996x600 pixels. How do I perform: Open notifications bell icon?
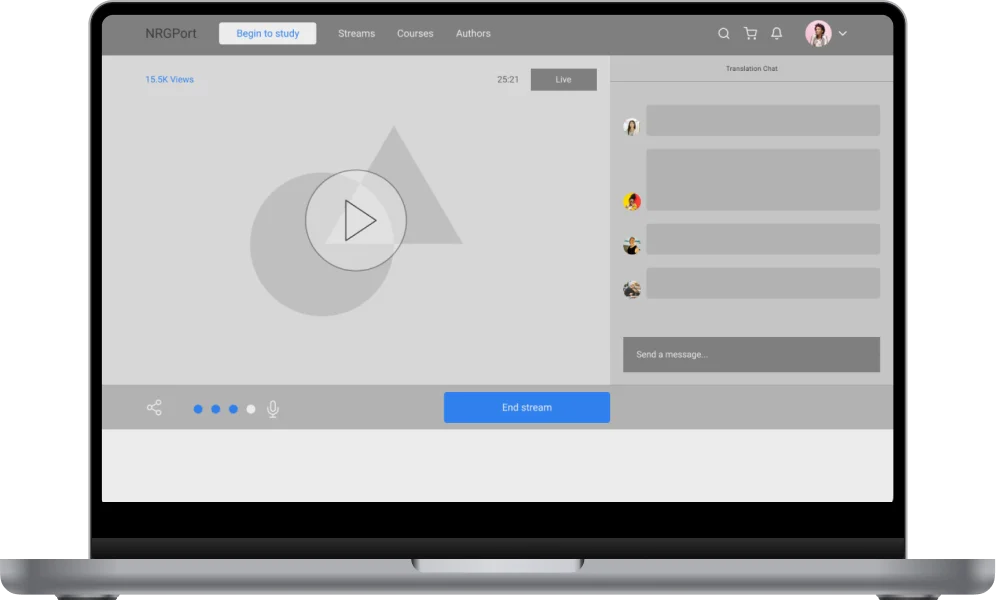click(x=776, y=34)
